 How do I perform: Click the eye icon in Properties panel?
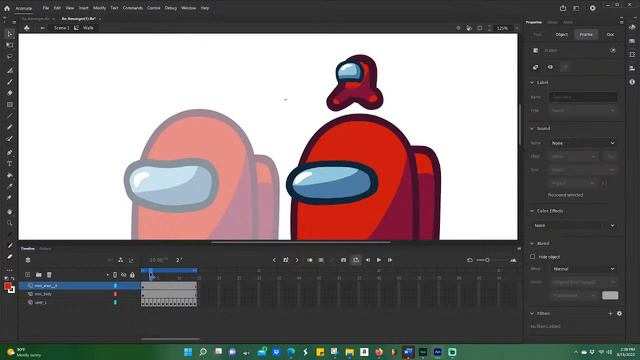coord(550,67)
